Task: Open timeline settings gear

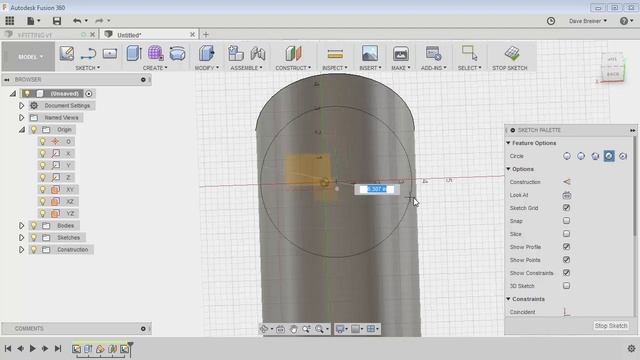Action: 631,348
